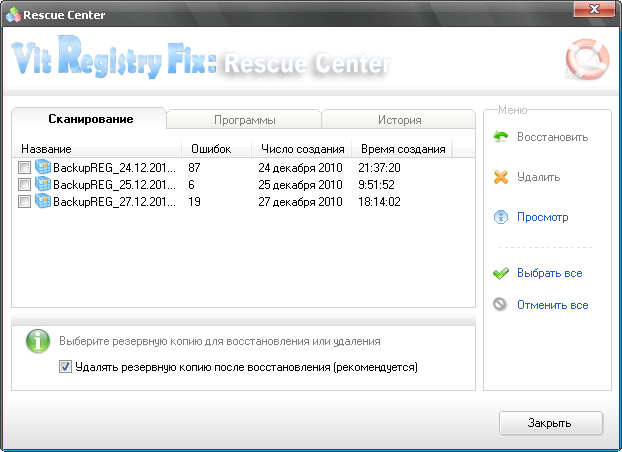Click the Rescue Center title bar icon

coord(13,15)
